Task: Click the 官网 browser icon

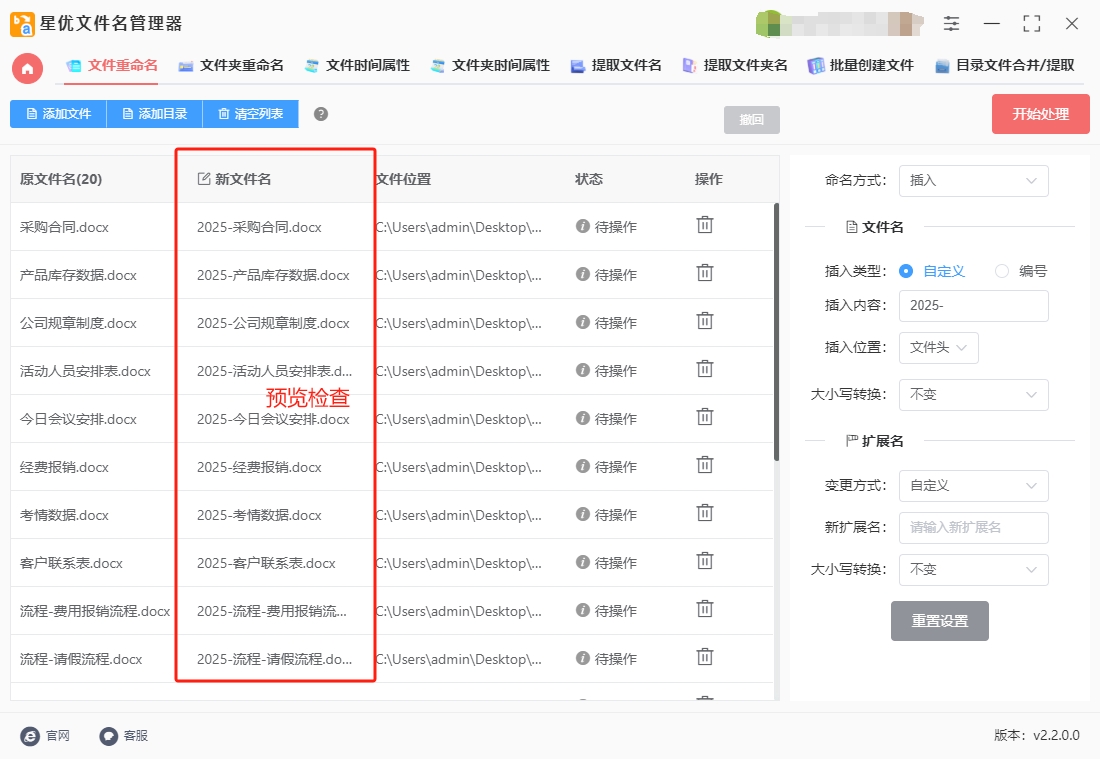Action: 29,735
